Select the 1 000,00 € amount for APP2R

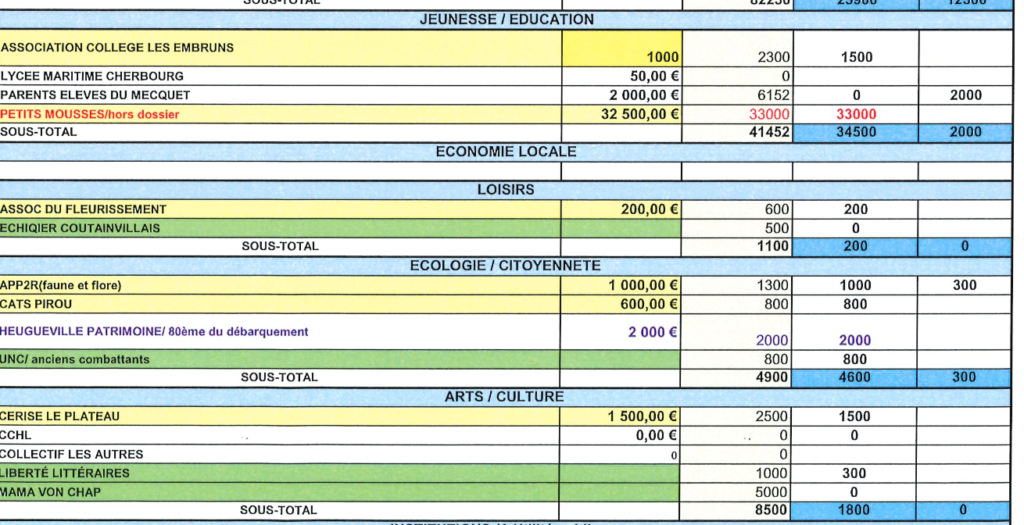[643, 285]
